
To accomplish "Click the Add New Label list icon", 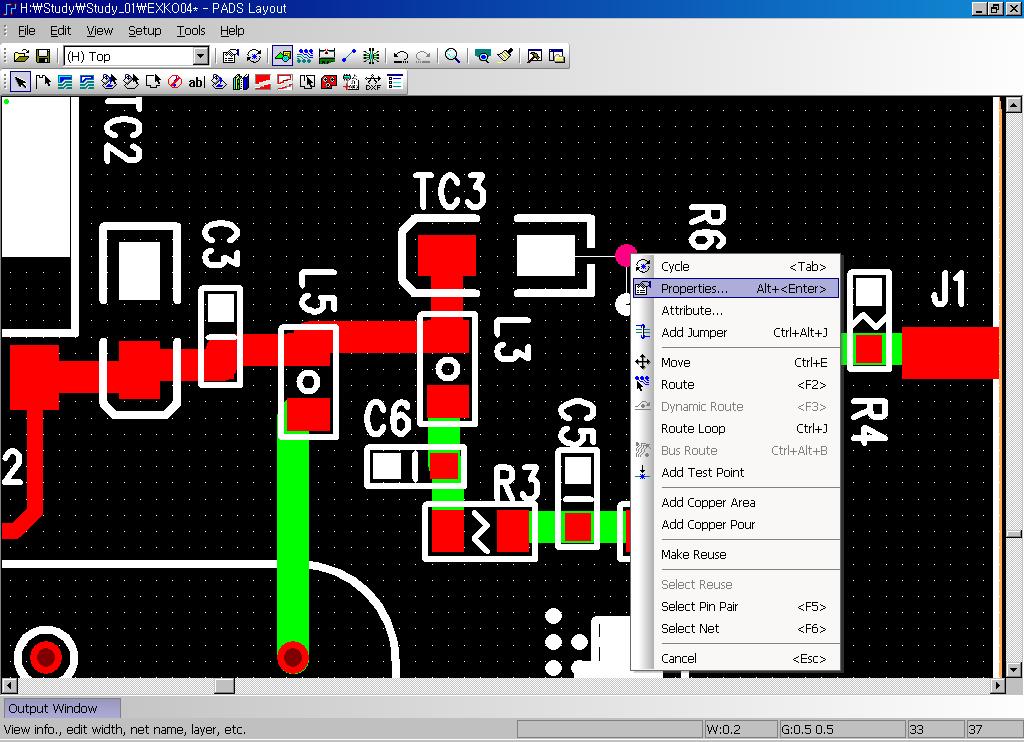I will [395, 82].
